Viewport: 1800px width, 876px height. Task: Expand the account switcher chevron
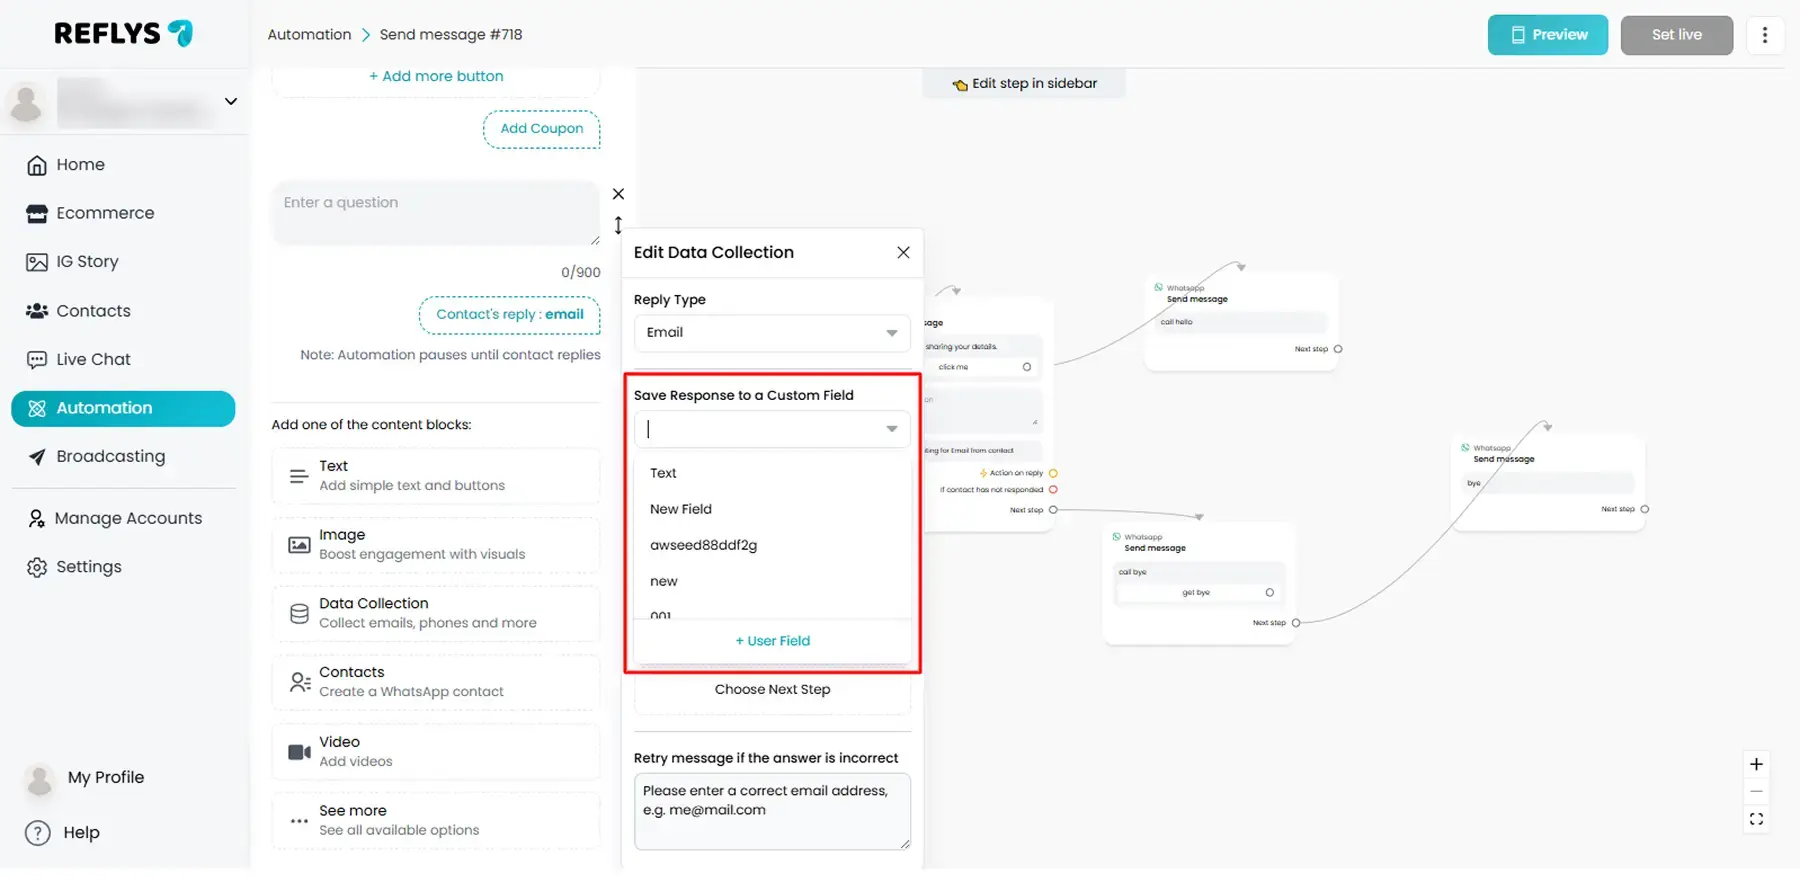231,102
